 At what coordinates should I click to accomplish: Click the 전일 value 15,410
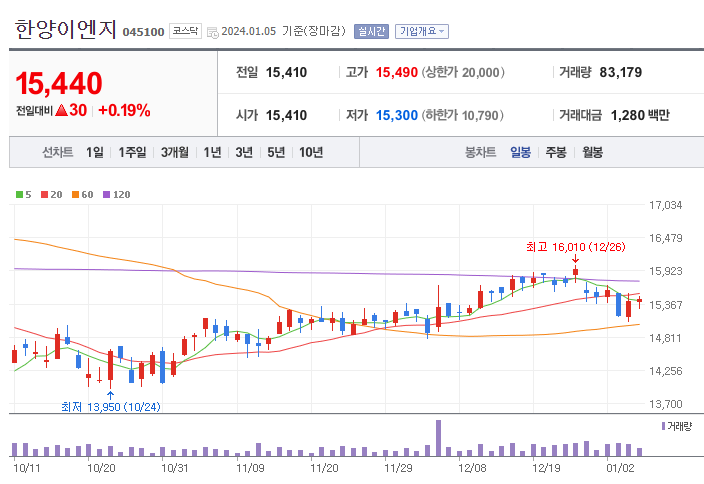[x=286, y=72]
